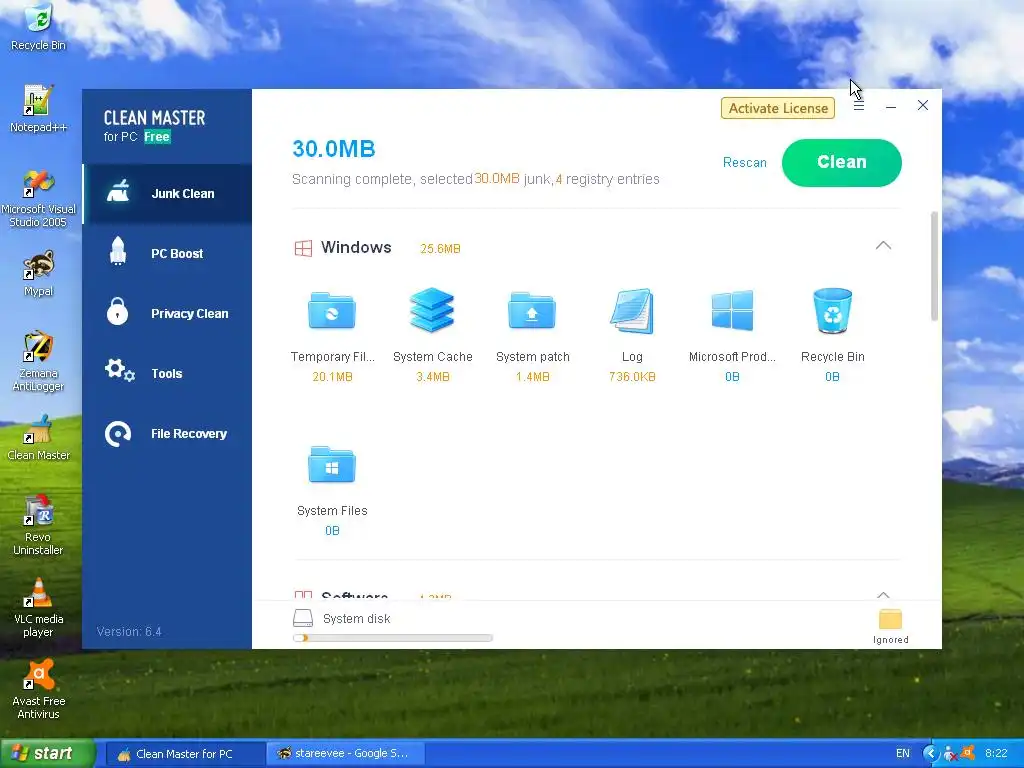Click the Version: 6.4 label

(129, 632)
